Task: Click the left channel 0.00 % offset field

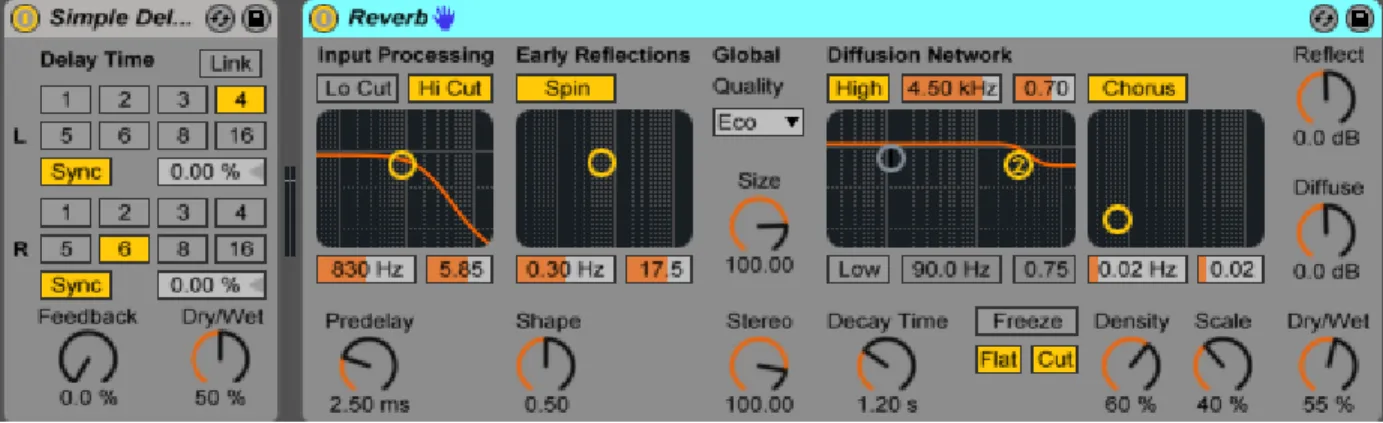Action: tap(211, 172)
